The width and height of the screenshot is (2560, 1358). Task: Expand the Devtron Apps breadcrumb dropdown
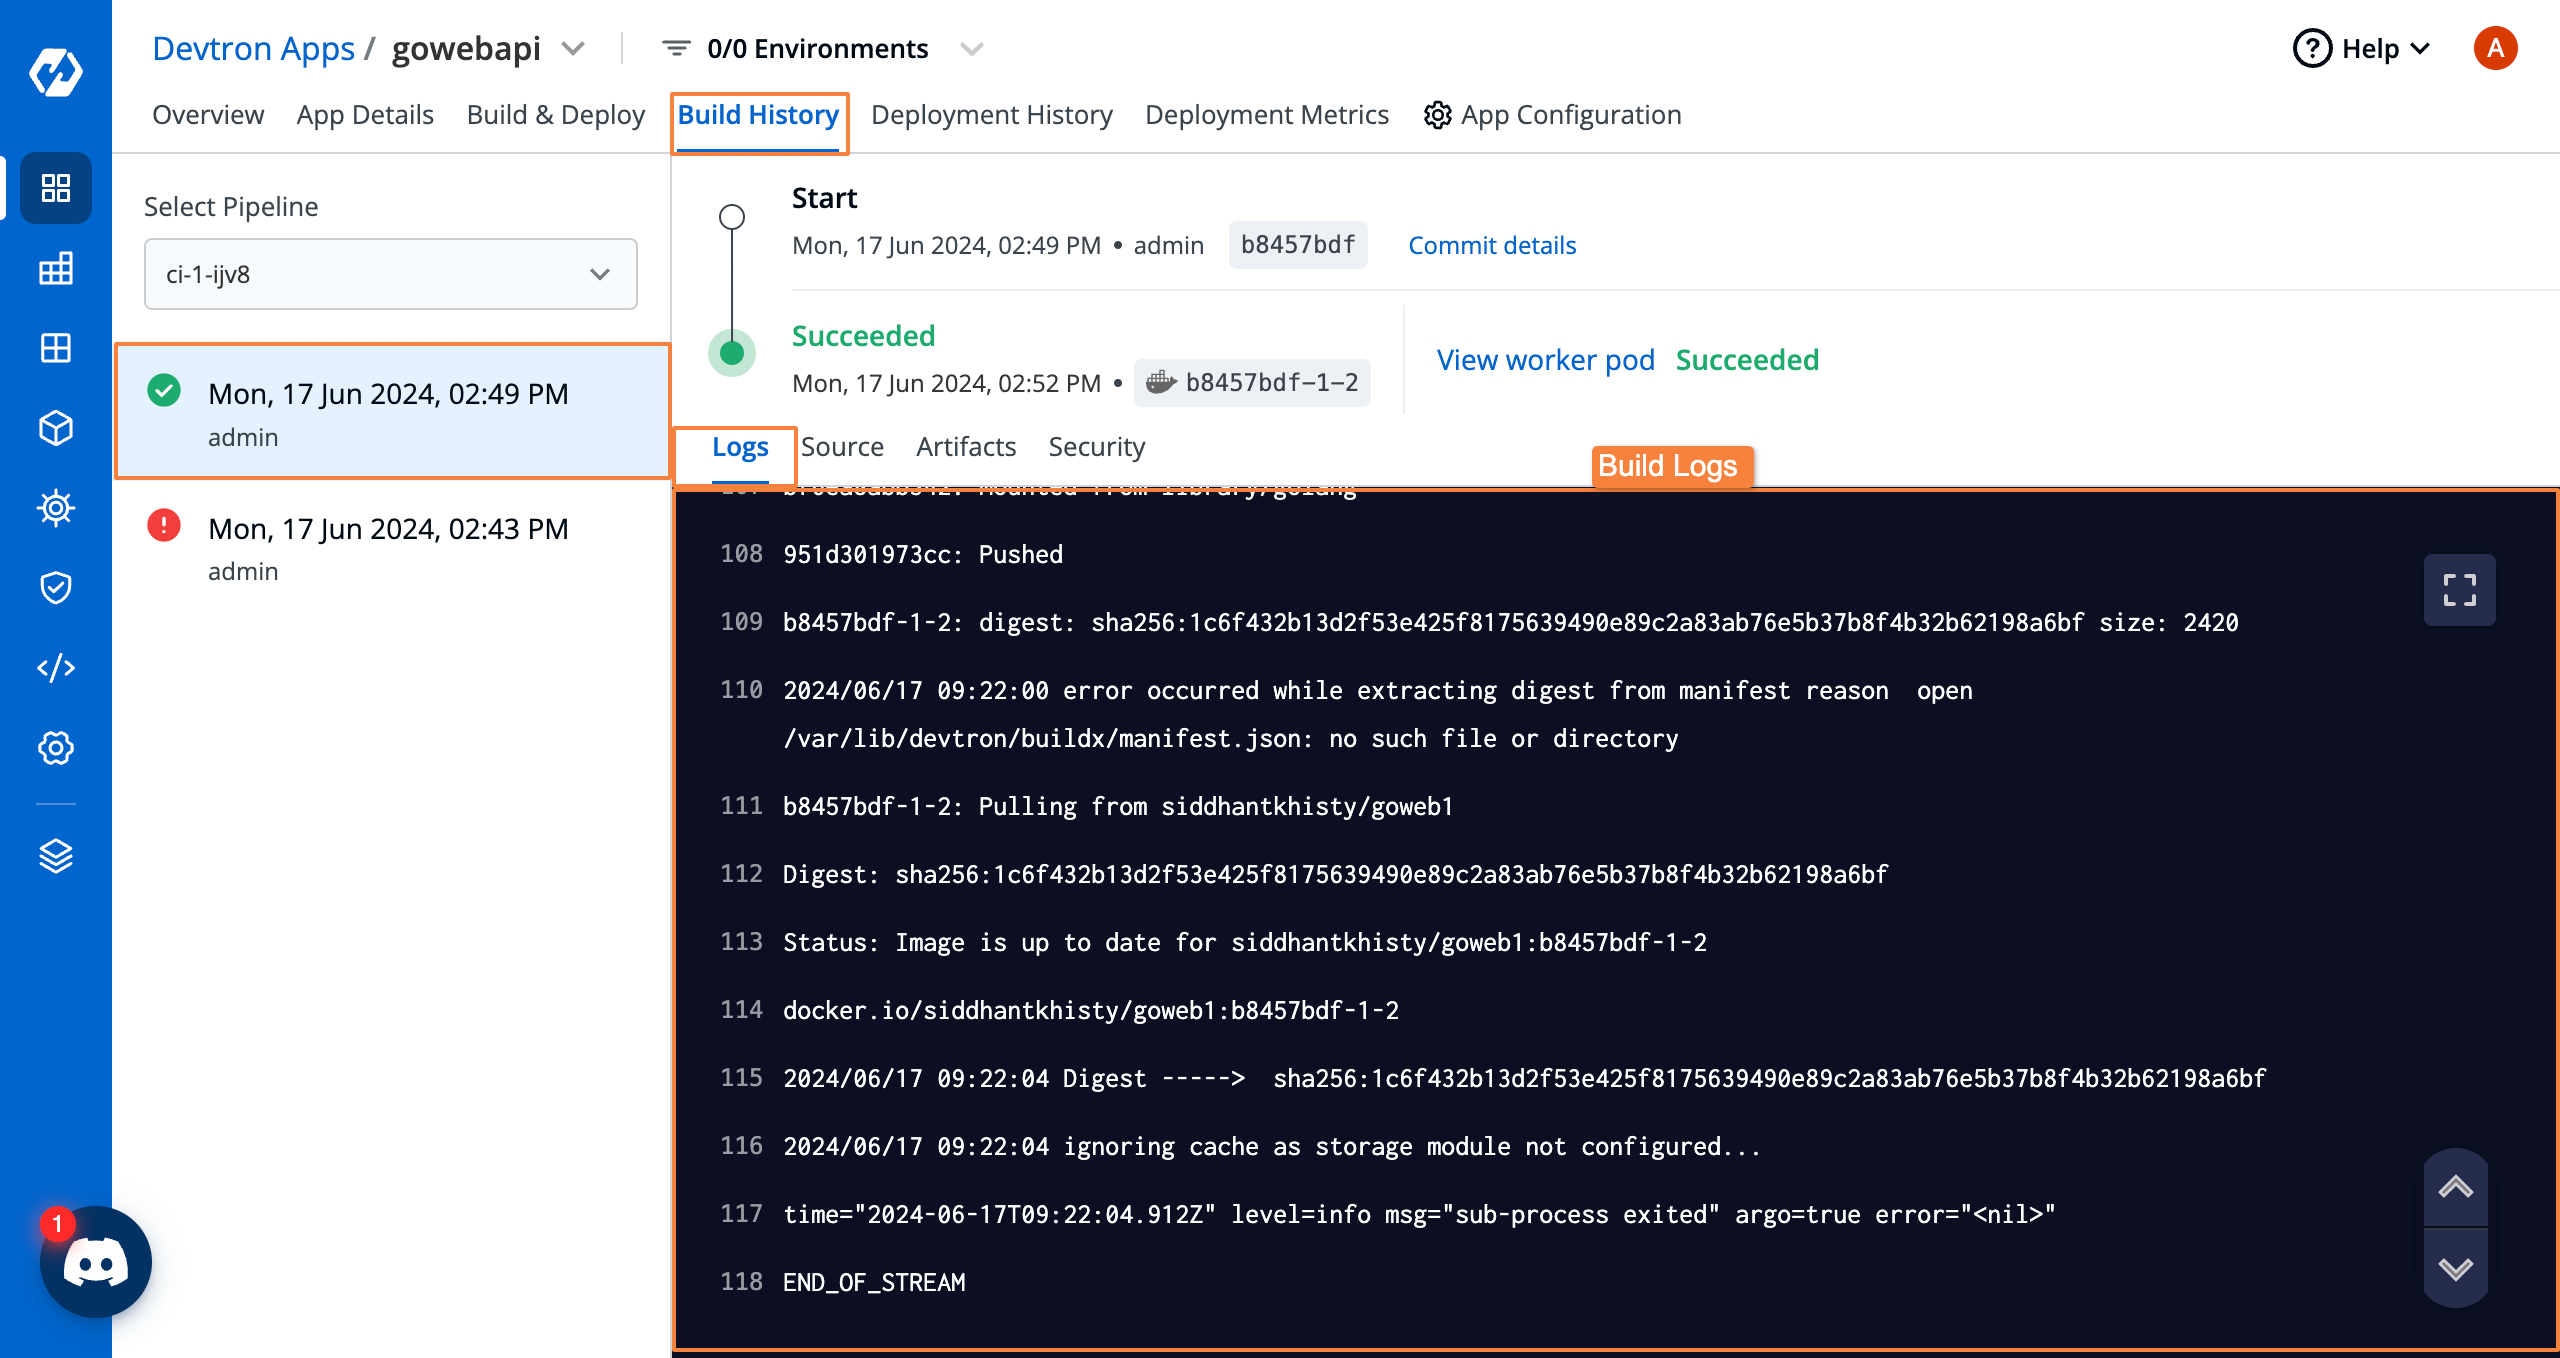tap(576, 47)
